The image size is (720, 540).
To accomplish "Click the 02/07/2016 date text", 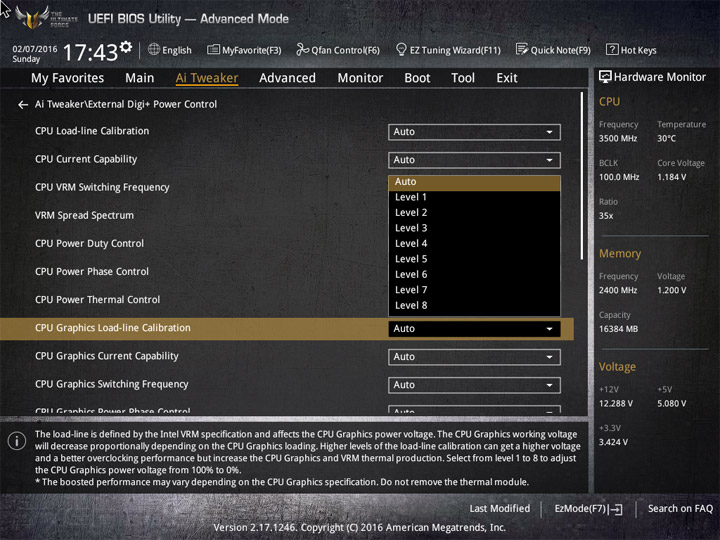I will click(x=34, y=49).
